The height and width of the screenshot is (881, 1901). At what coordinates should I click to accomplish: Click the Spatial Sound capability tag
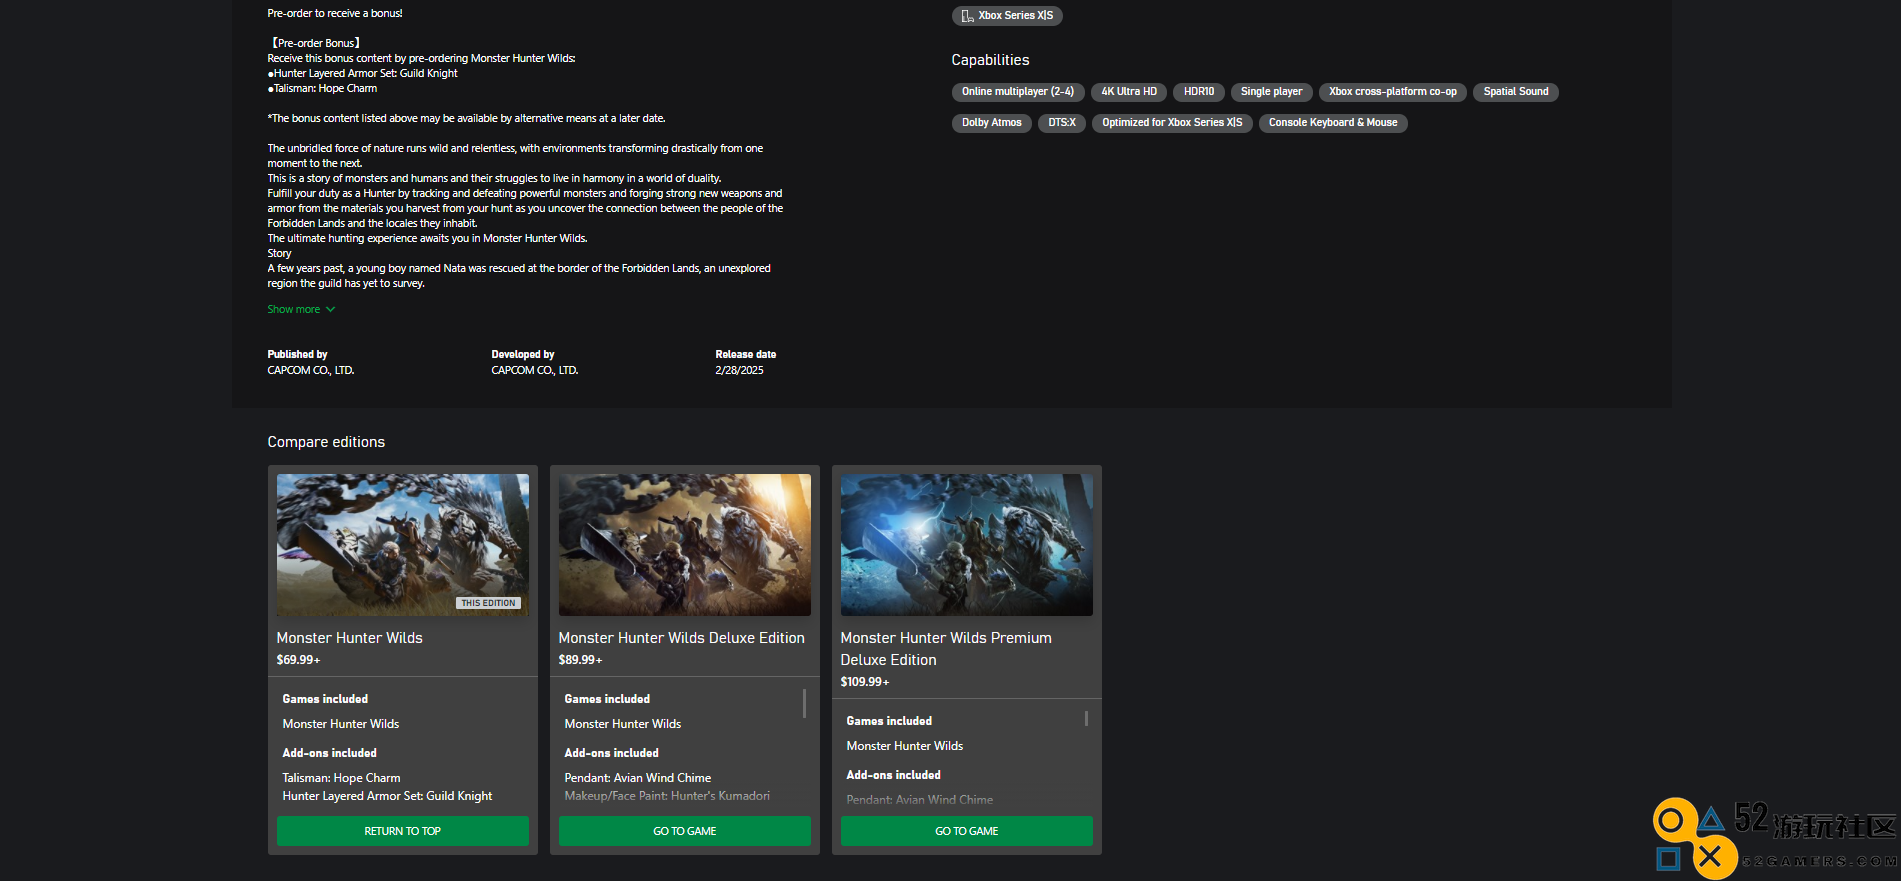(x=1516, y=92)
